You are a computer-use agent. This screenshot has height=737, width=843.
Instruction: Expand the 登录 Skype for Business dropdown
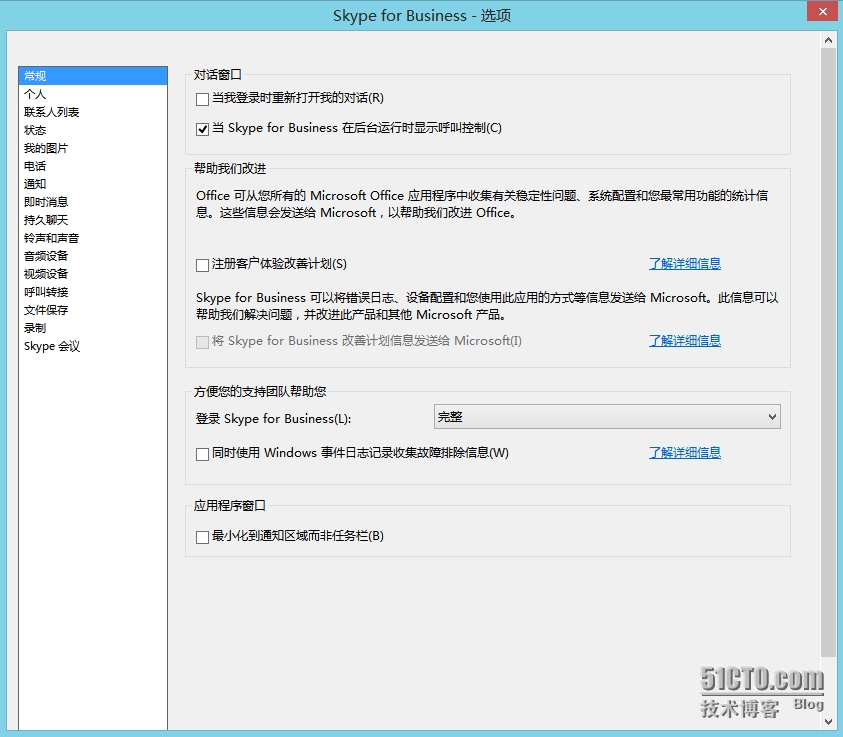(607, 417)
